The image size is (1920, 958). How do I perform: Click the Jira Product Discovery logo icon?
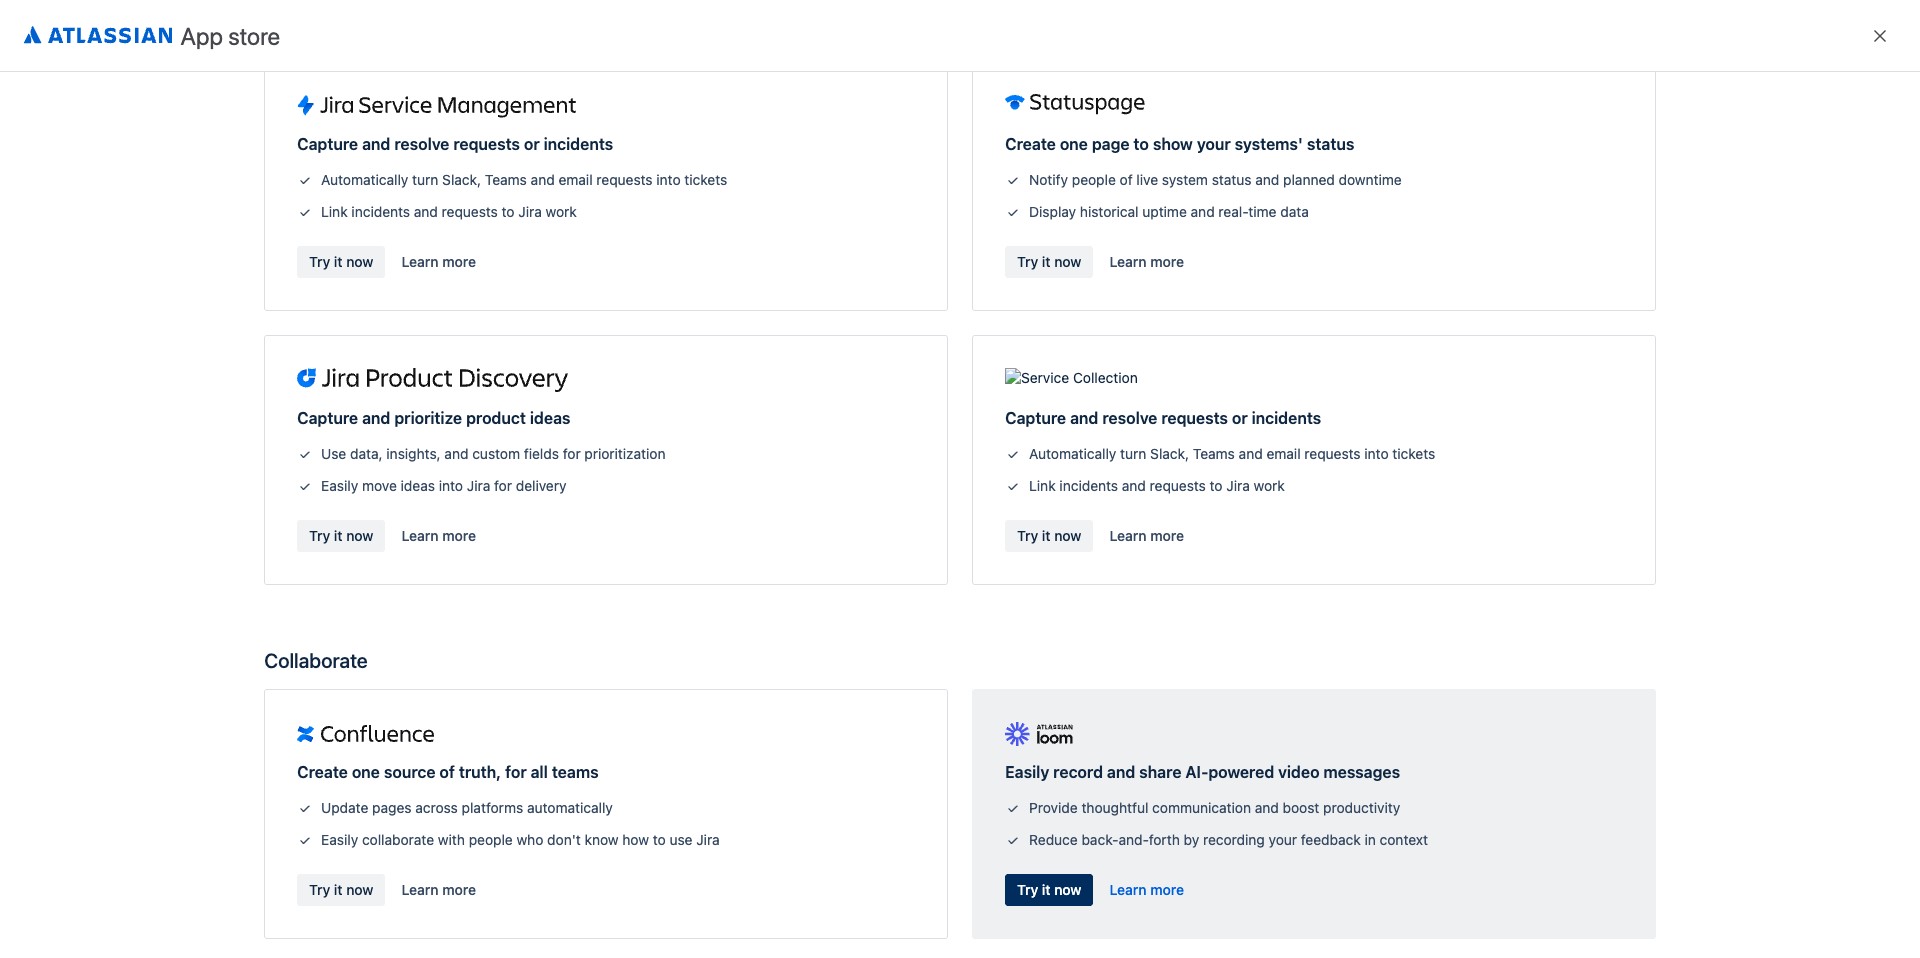(306, 378)
